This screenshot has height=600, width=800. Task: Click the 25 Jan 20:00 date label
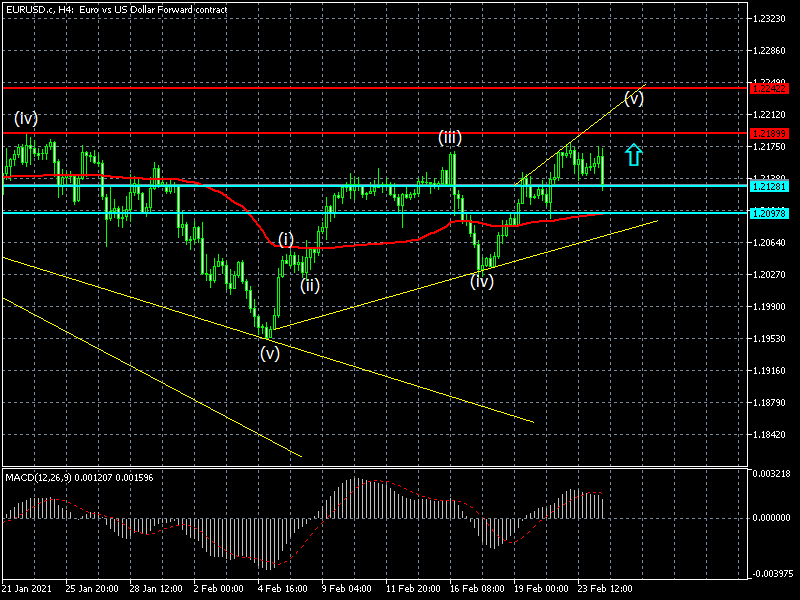tap(92, 588)
